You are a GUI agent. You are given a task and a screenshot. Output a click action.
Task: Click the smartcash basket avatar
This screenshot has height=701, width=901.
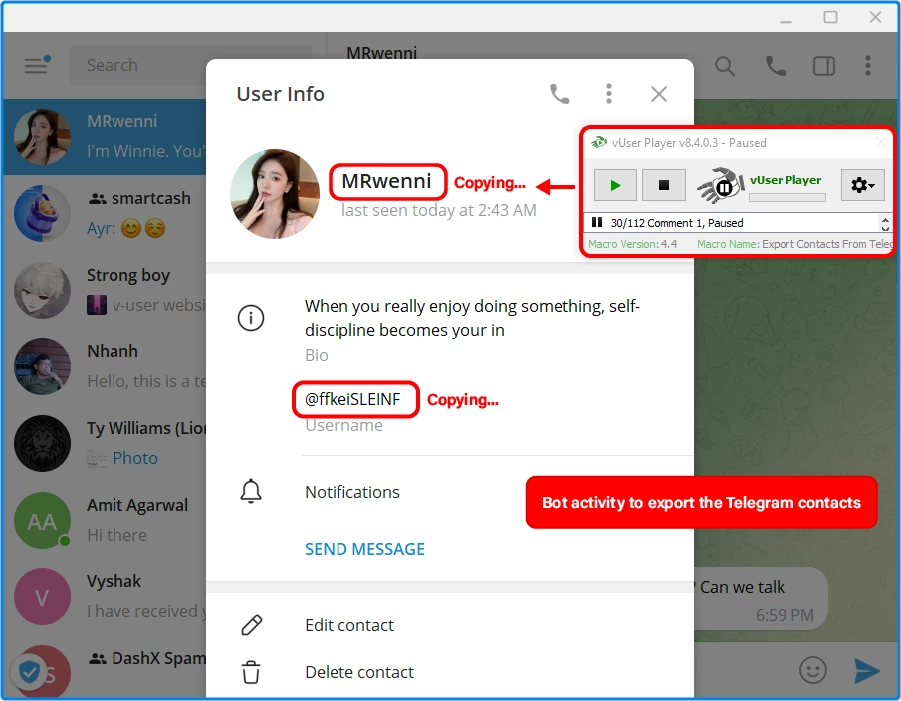42,213
